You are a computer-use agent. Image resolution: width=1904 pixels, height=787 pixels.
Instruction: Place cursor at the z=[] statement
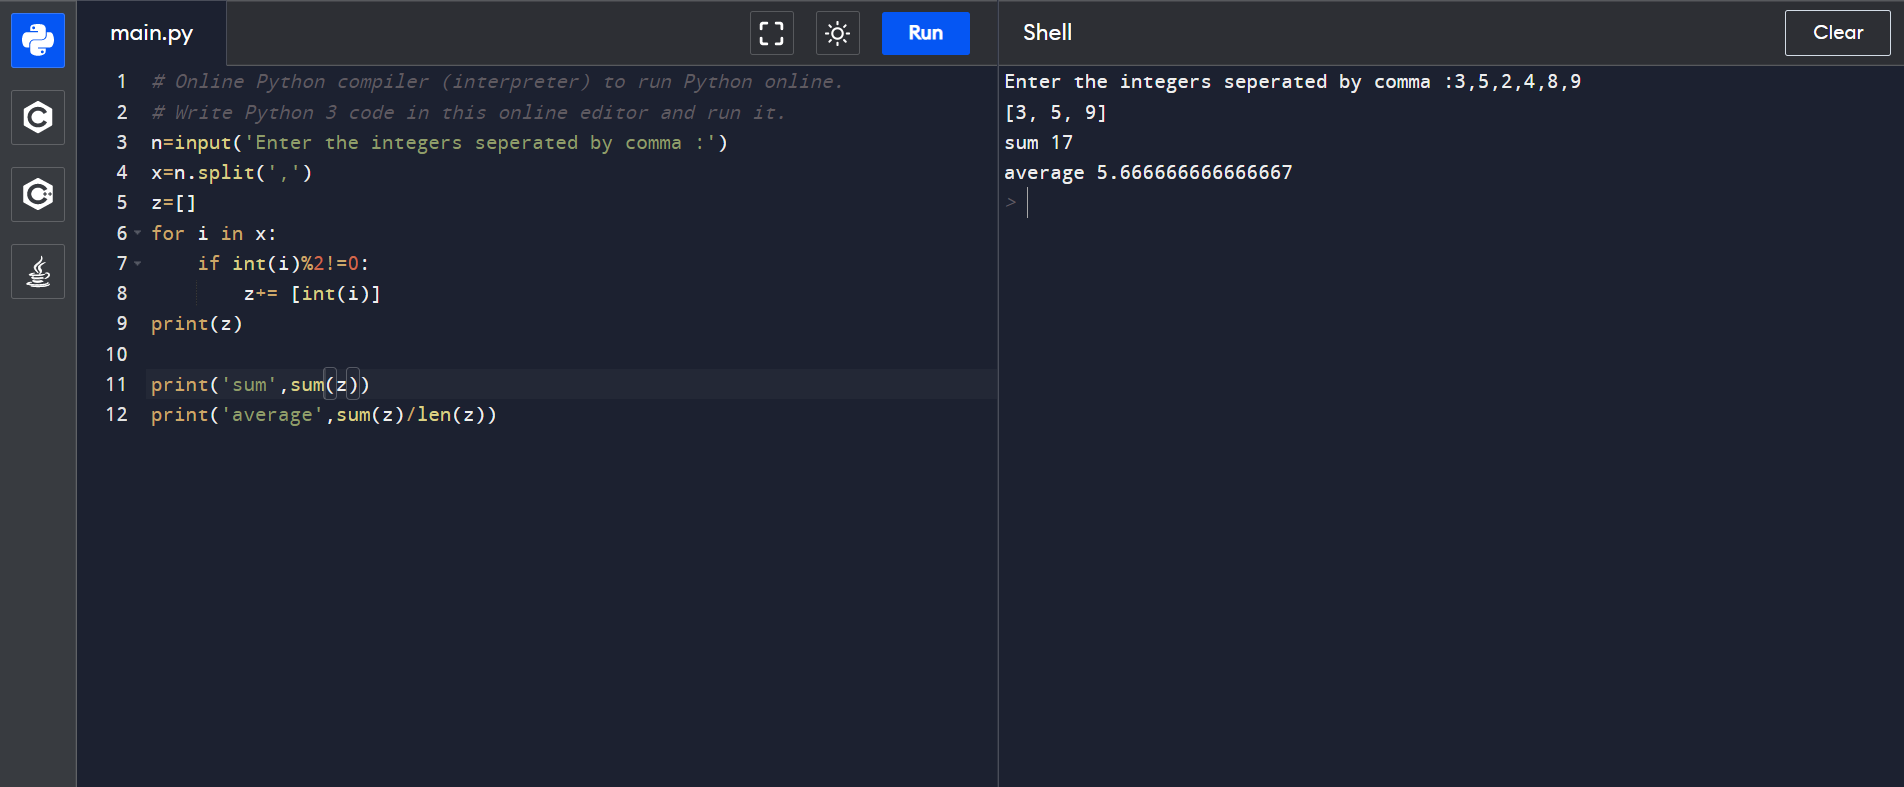pos(174,203)
